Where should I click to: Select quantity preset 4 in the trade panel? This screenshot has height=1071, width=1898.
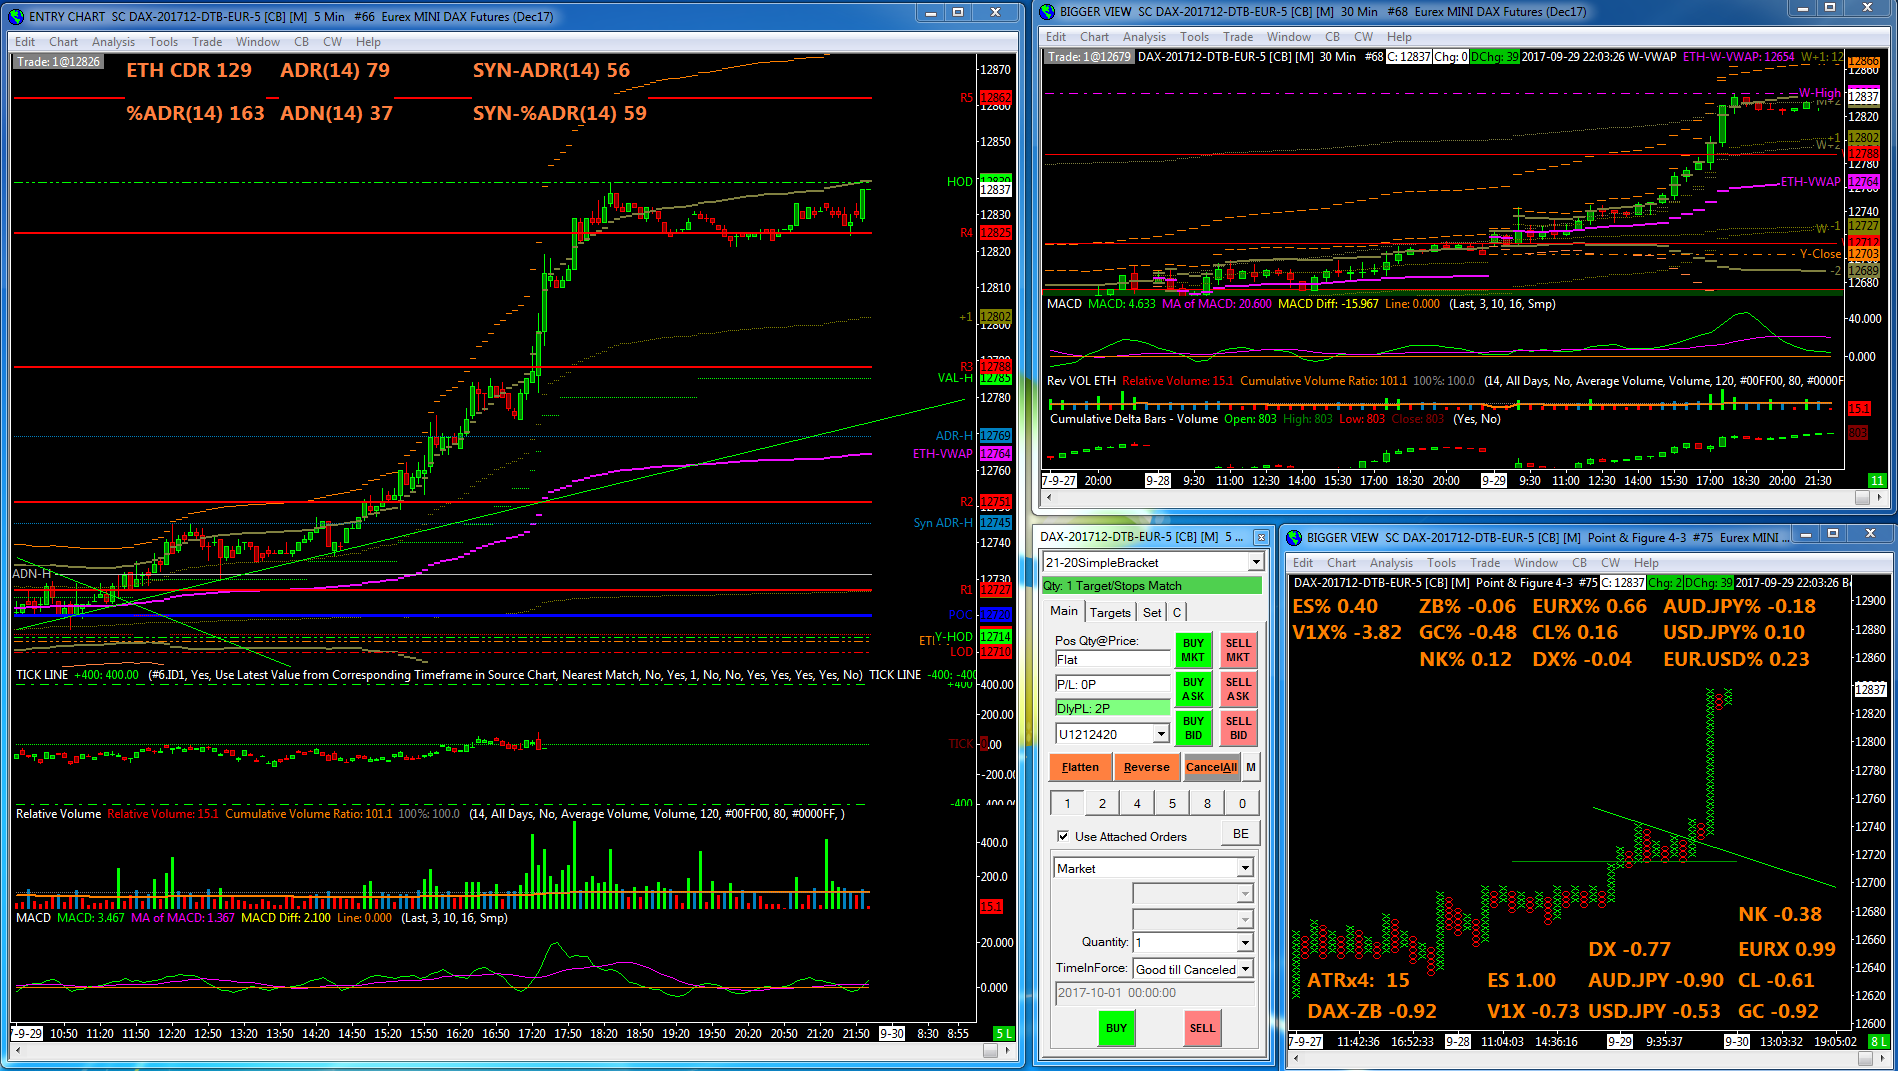click(x=1137, y=803)
